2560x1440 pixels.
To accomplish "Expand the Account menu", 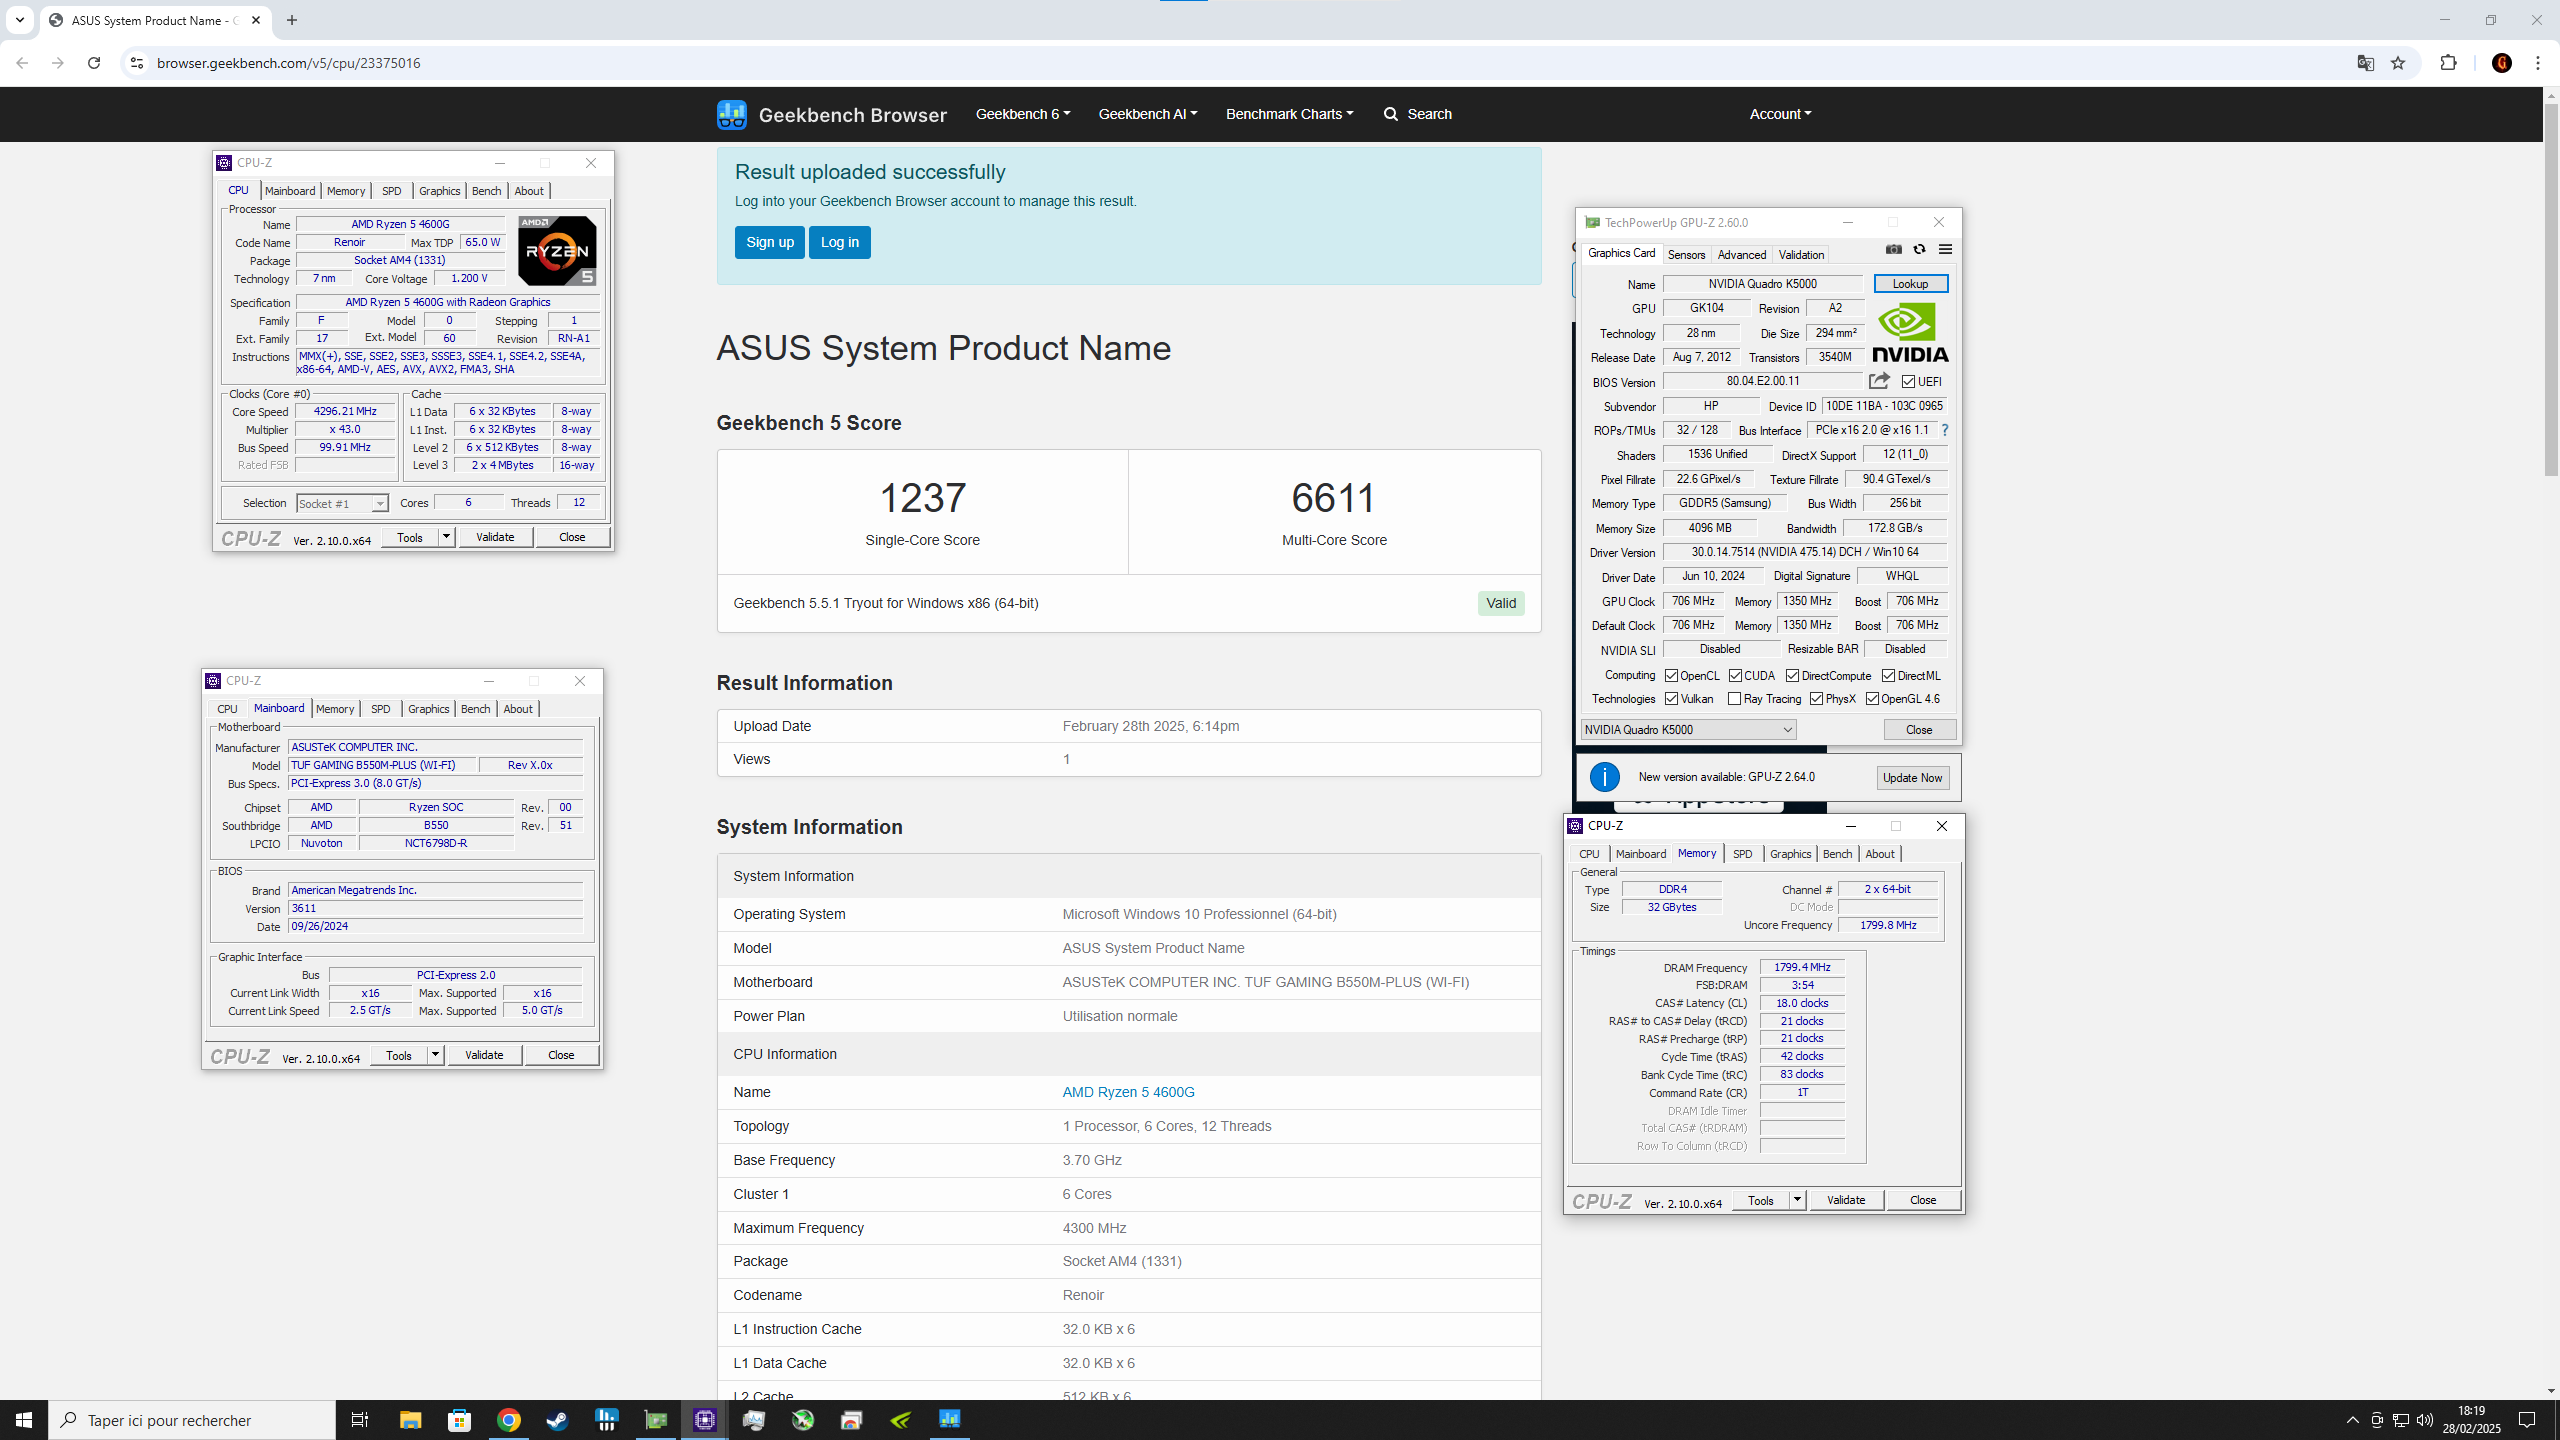I will pos(1780,114).
